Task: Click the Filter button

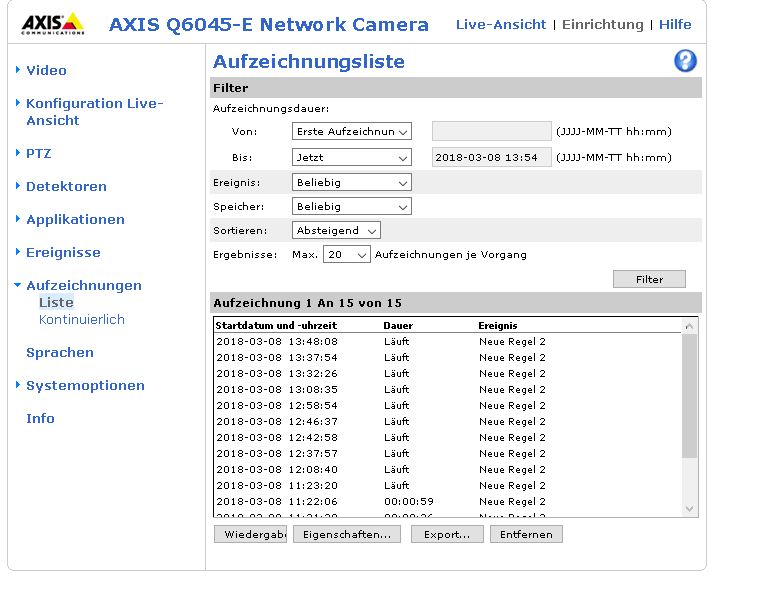Action: 649,279
